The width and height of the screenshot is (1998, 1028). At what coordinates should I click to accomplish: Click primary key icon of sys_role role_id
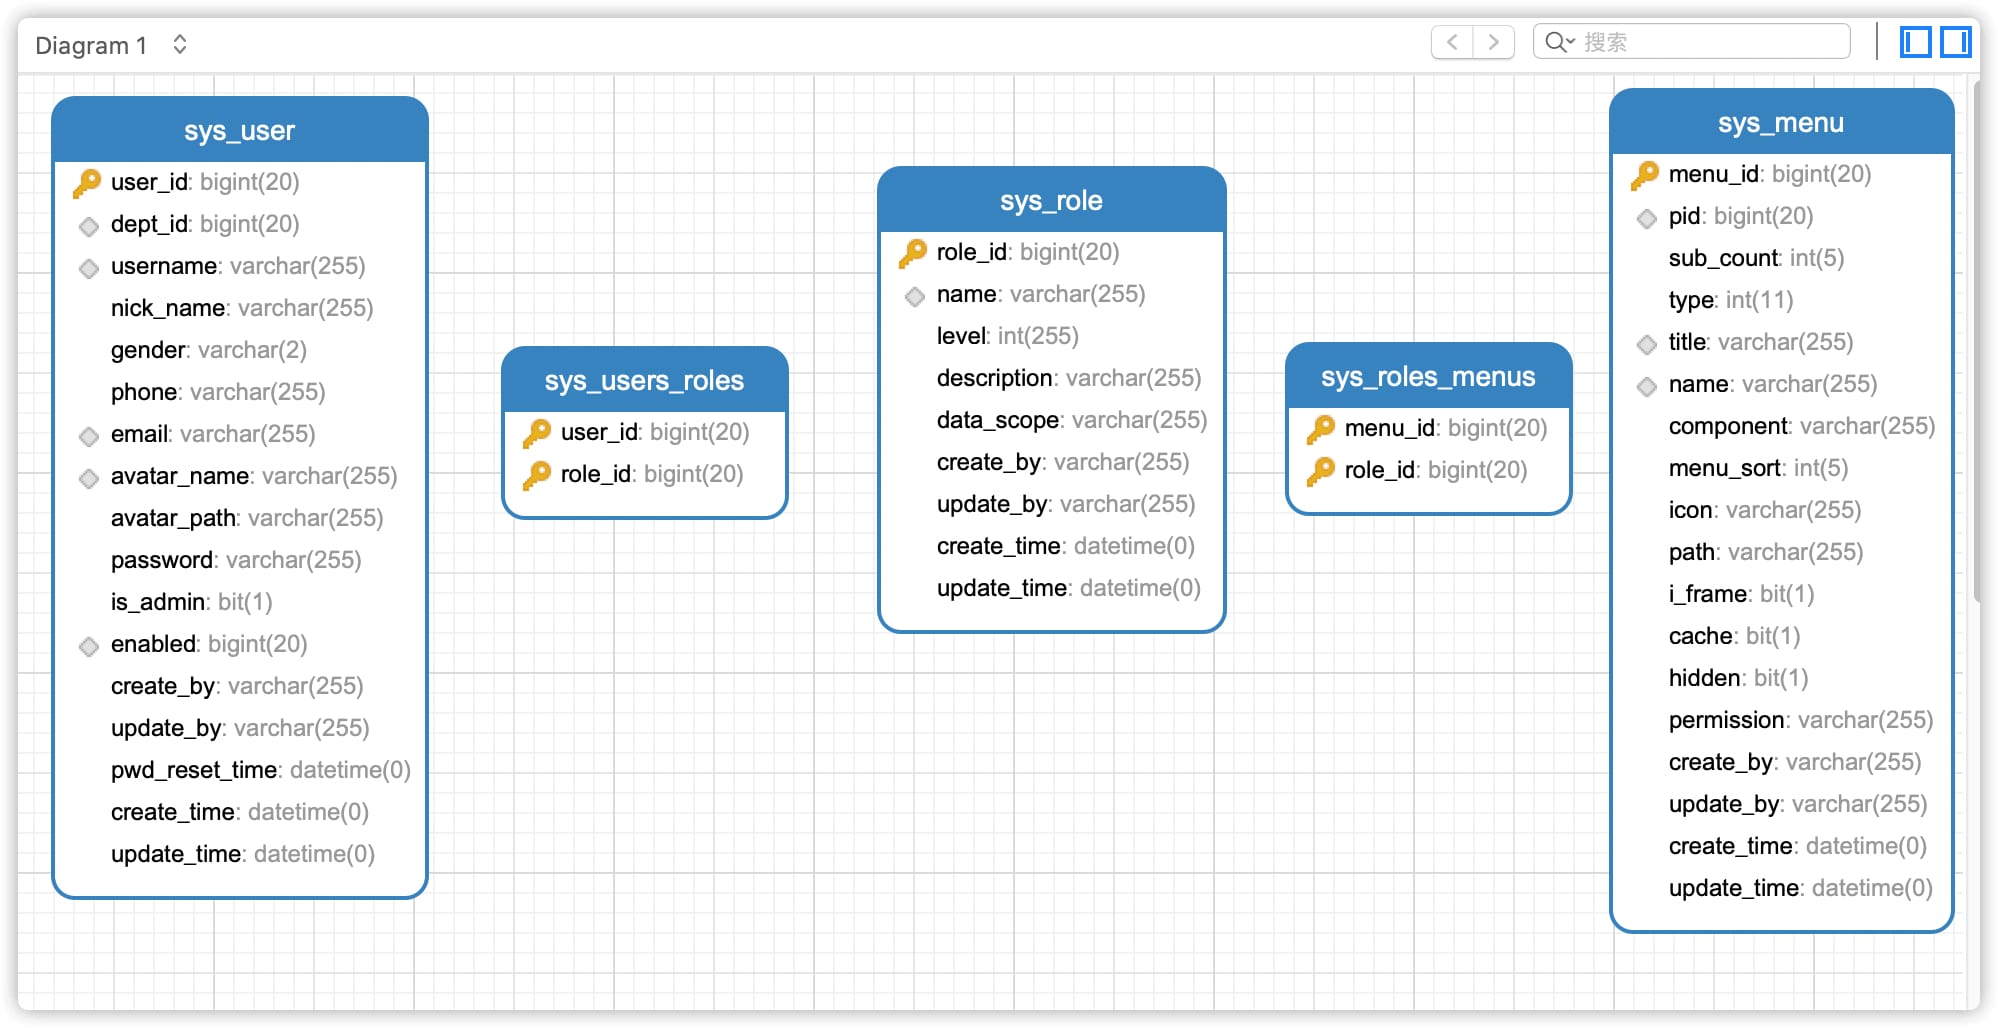tap(913, 252)
